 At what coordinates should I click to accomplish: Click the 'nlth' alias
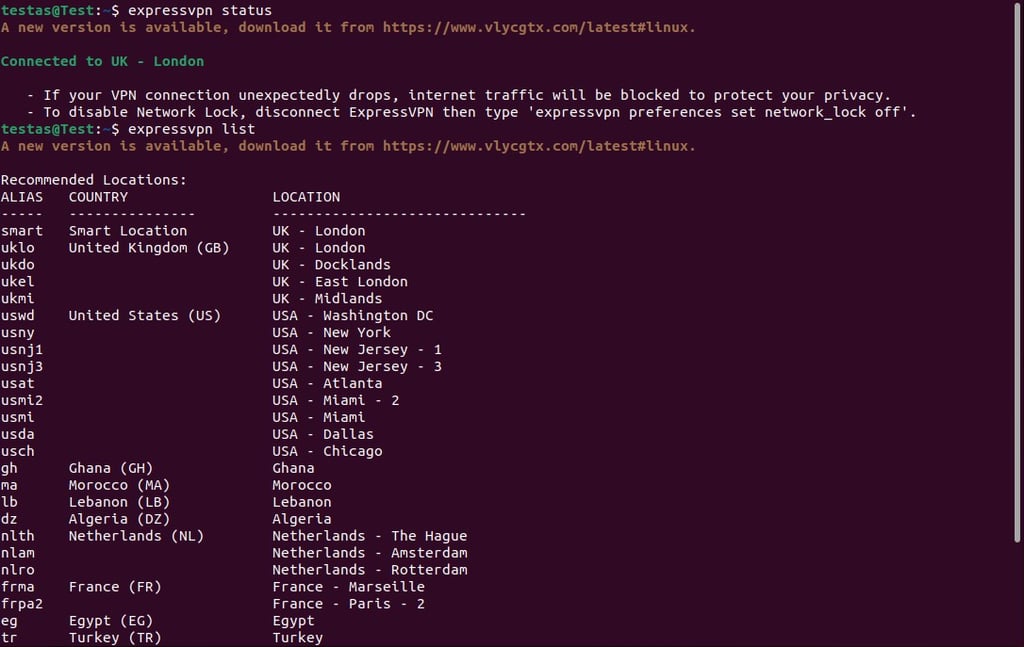(18, 537)
